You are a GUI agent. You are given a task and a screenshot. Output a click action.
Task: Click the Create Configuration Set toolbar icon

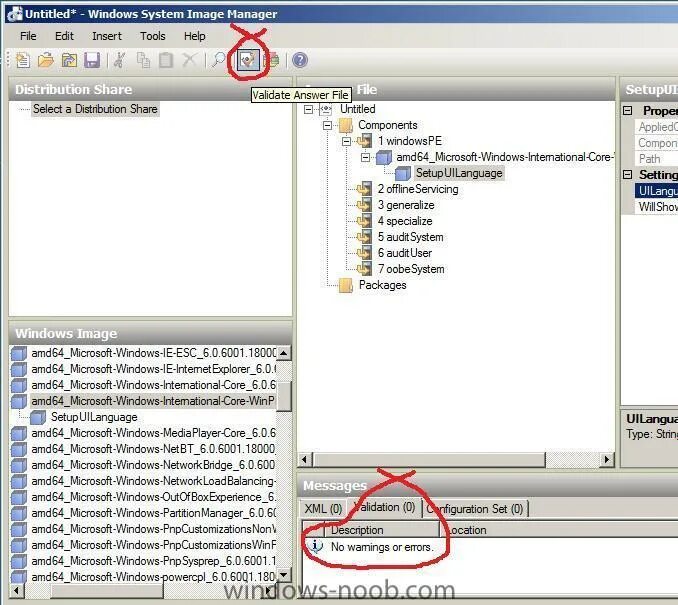pos(272,60)
